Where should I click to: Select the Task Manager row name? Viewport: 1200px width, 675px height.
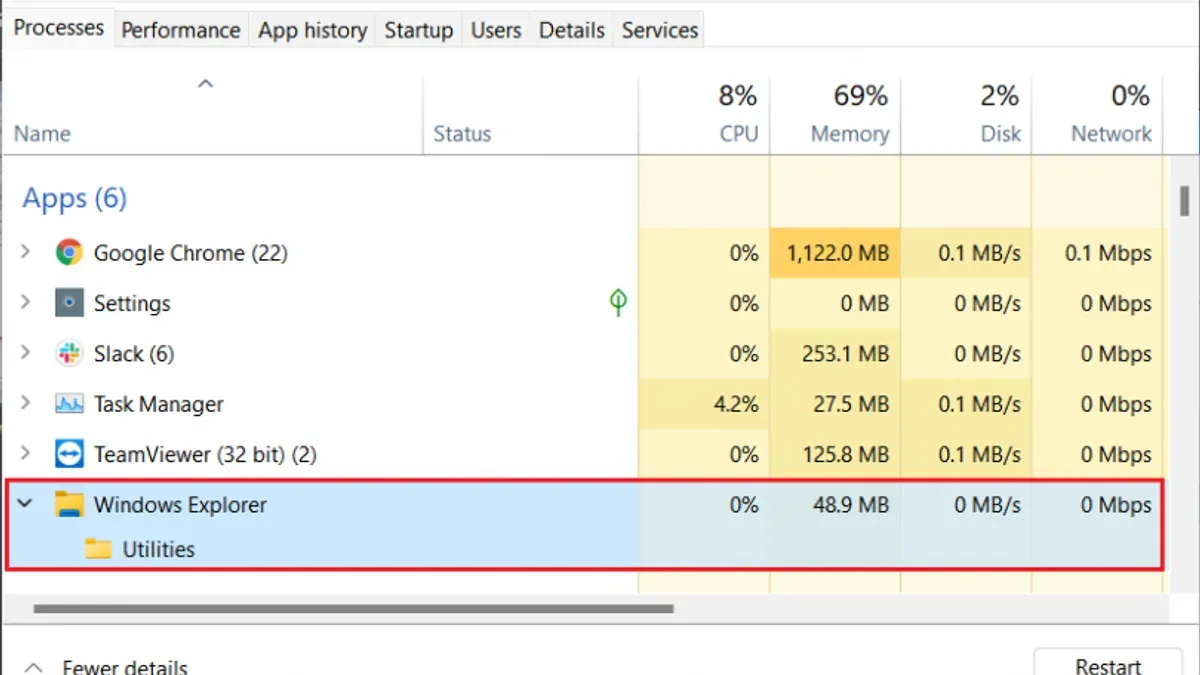[x=158, y=404]
